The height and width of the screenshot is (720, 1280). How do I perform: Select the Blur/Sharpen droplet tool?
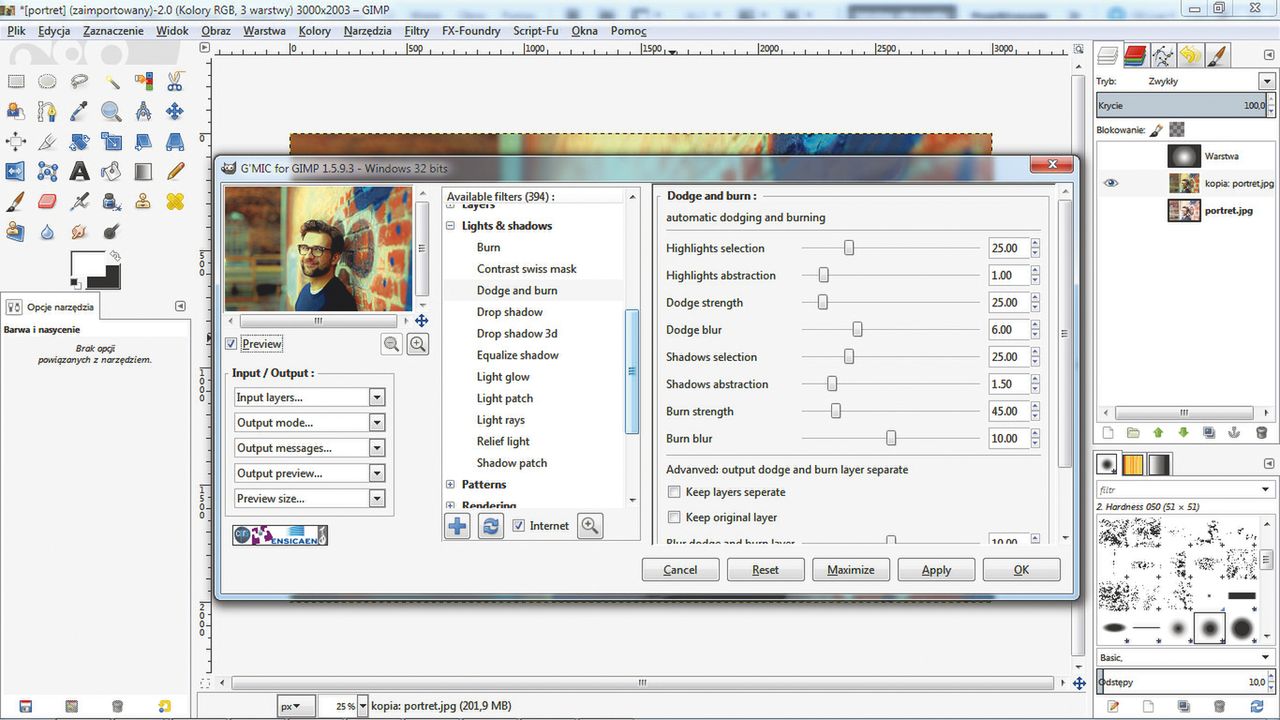[47, 232]
